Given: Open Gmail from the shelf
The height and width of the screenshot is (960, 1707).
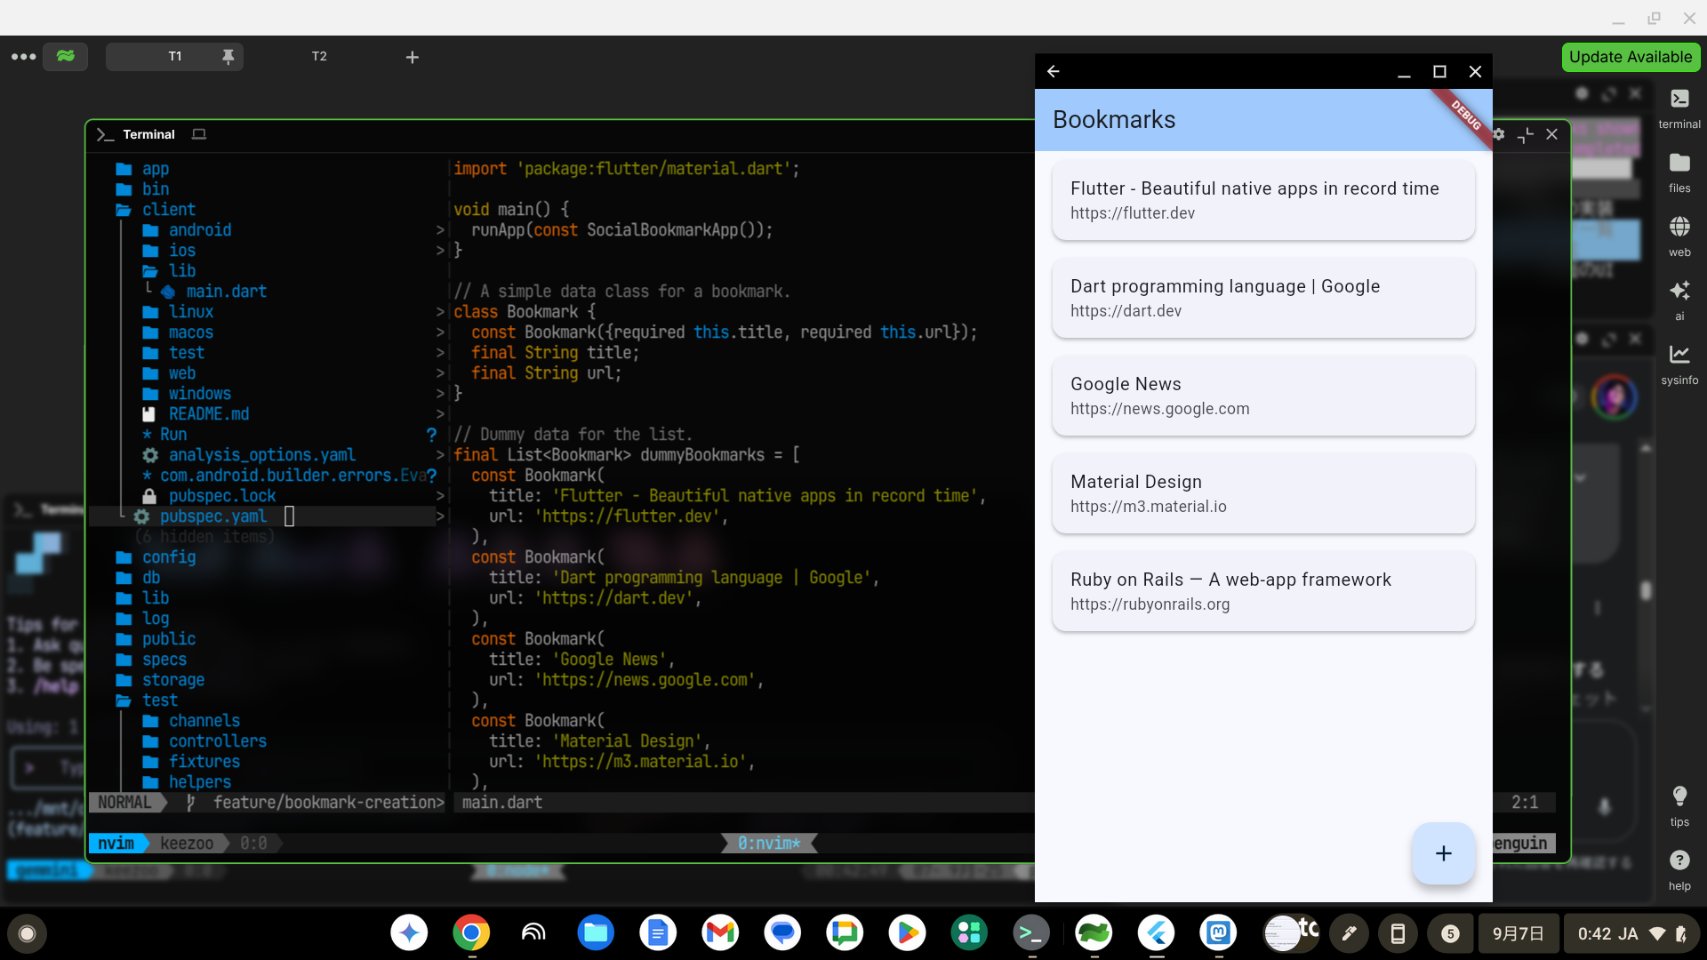Looking at the screenshot, I should [720, 933].
